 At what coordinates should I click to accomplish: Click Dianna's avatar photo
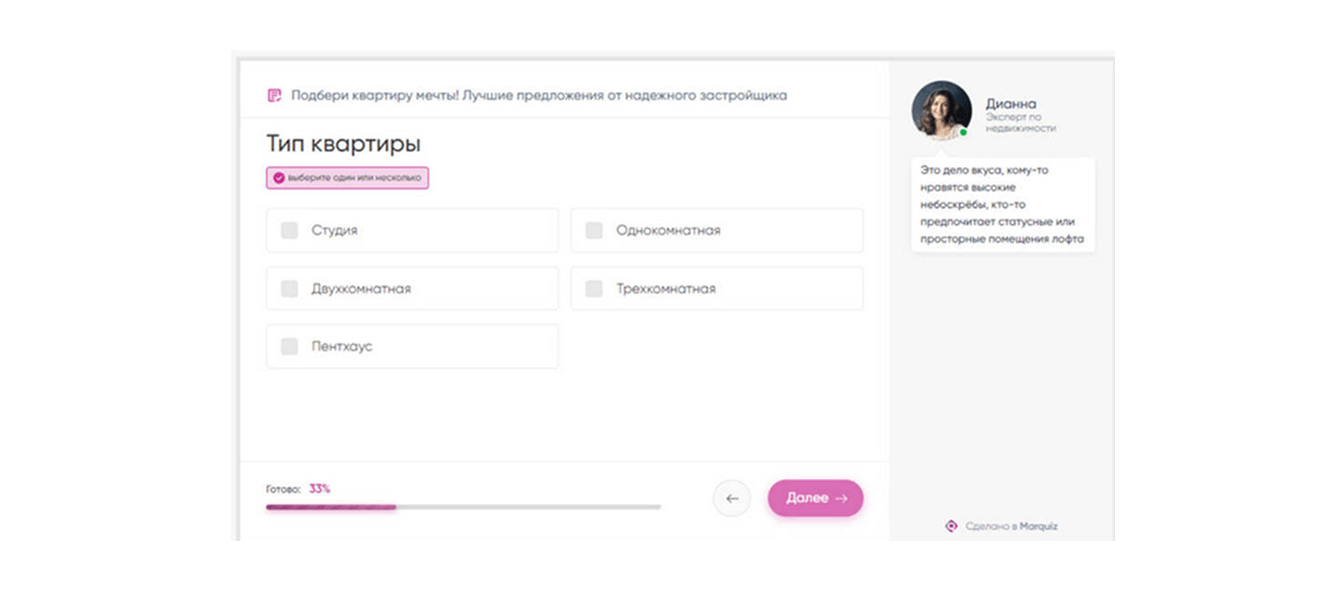tap(941, 110)
